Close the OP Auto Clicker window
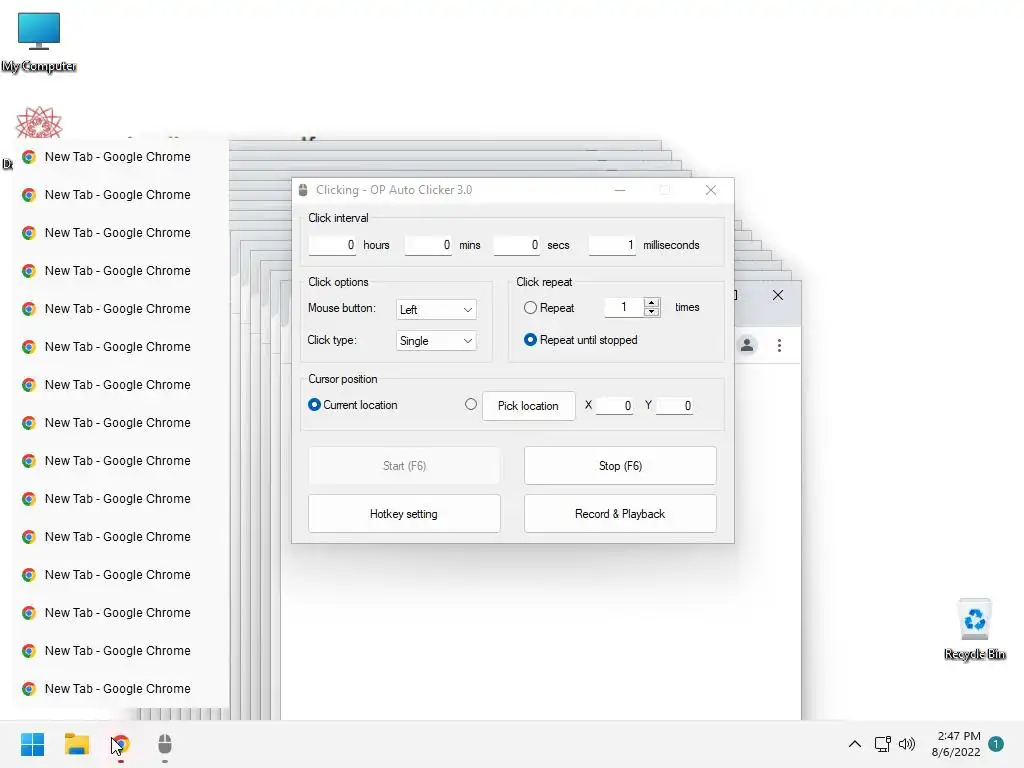Viewport: 1024px width, 768px height. (x=711, y=190)
